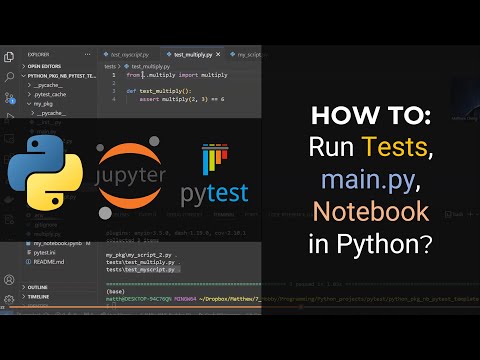Click terminal output 'tests\test_myscript.py'
The height and width of the screenshot is (360, 480).
point(140,270)
